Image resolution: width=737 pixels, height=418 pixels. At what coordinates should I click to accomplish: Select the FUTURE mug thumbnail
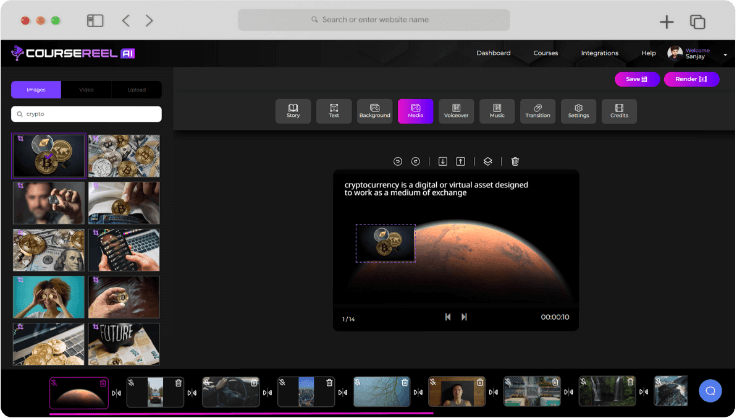click(x=124, y=344)
